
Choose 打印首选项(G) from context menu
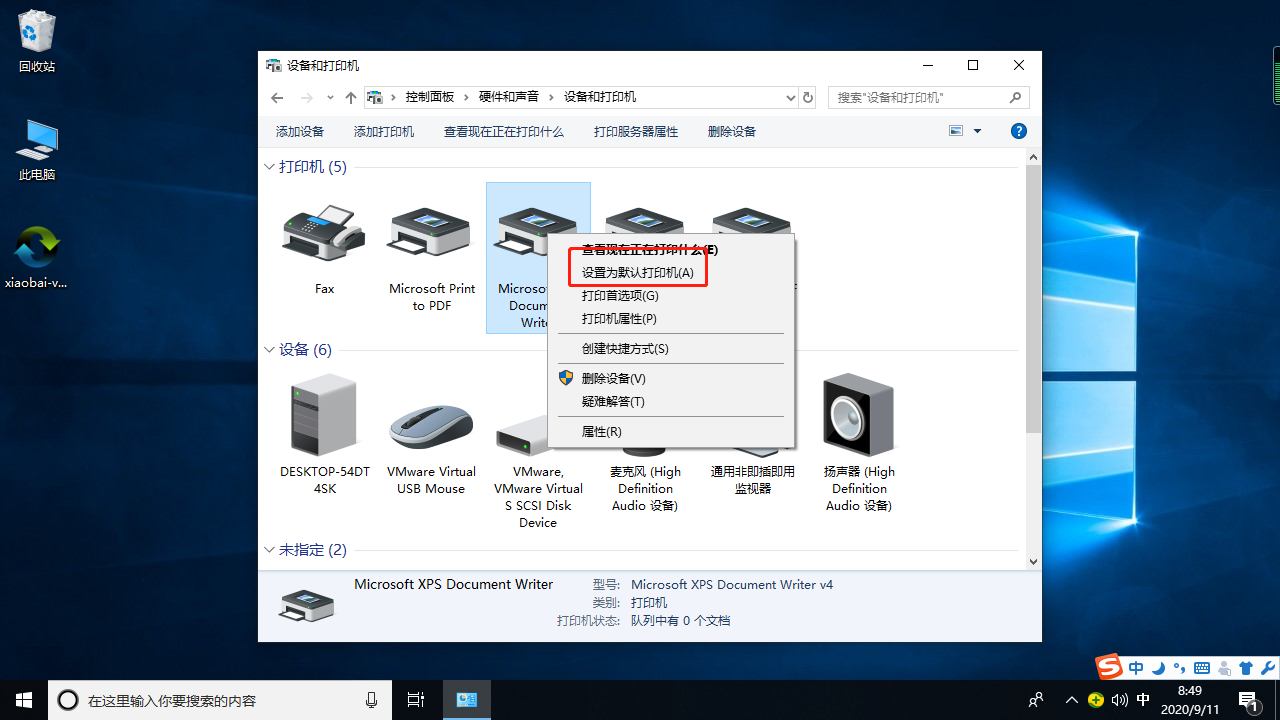[x=672, y=296]
